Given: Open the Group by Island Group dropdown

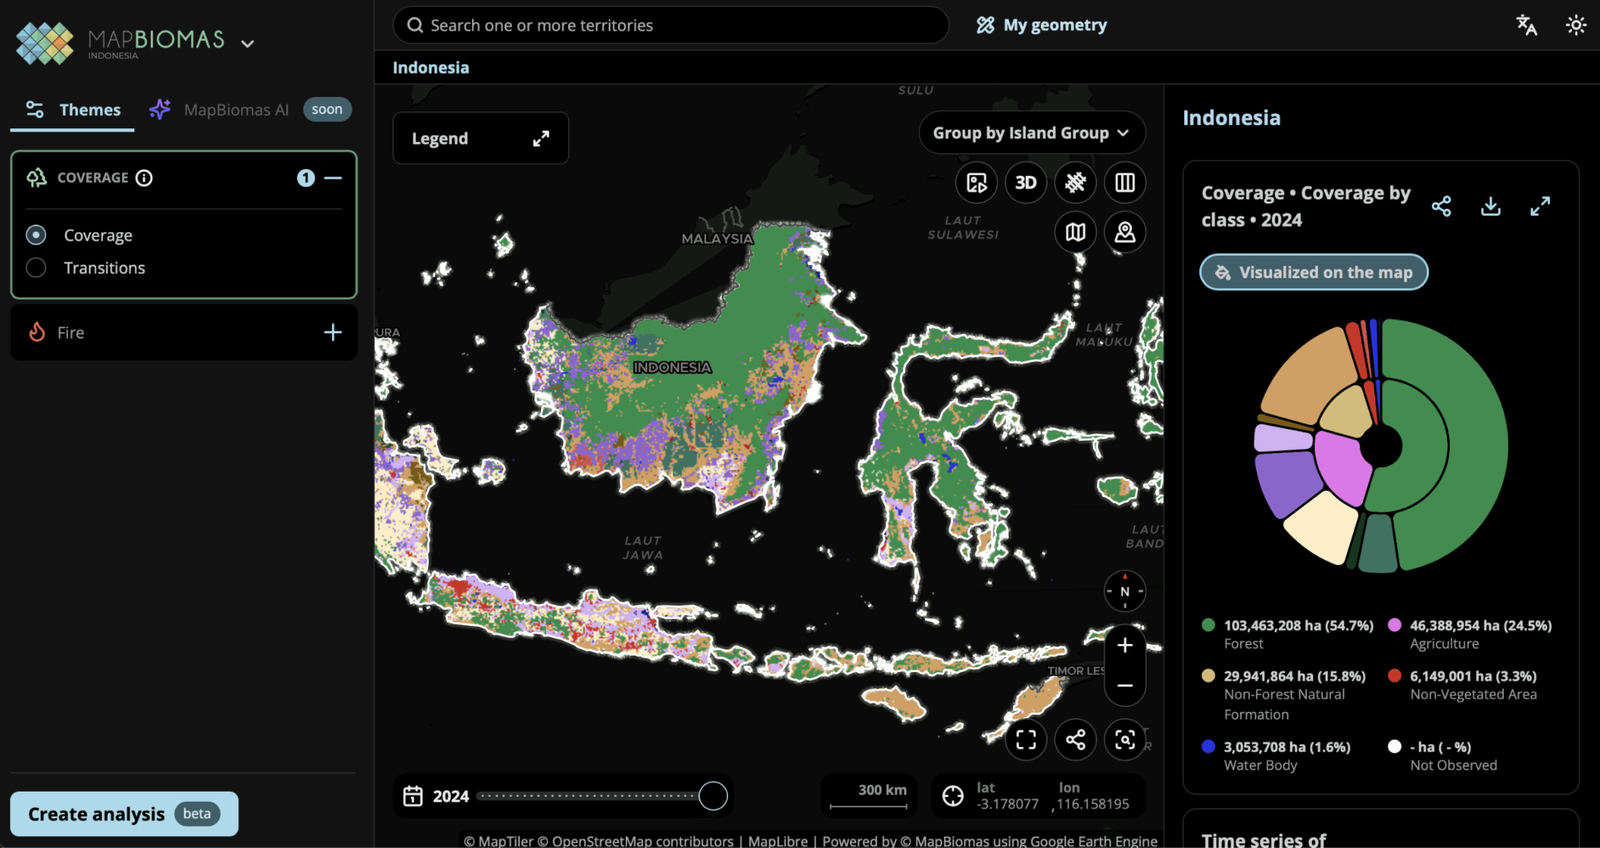Looking at the screenshot, I should (1031, 133).
